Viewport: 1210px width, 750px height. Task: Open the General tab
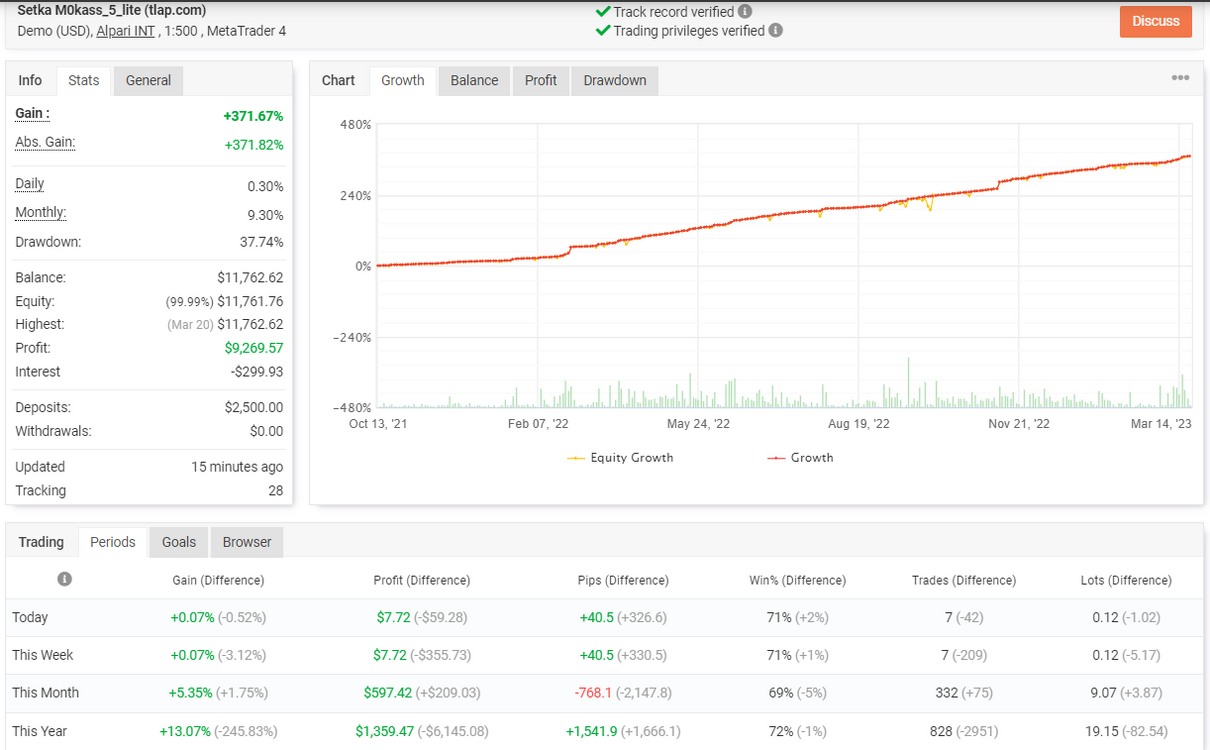pos(148,80)
